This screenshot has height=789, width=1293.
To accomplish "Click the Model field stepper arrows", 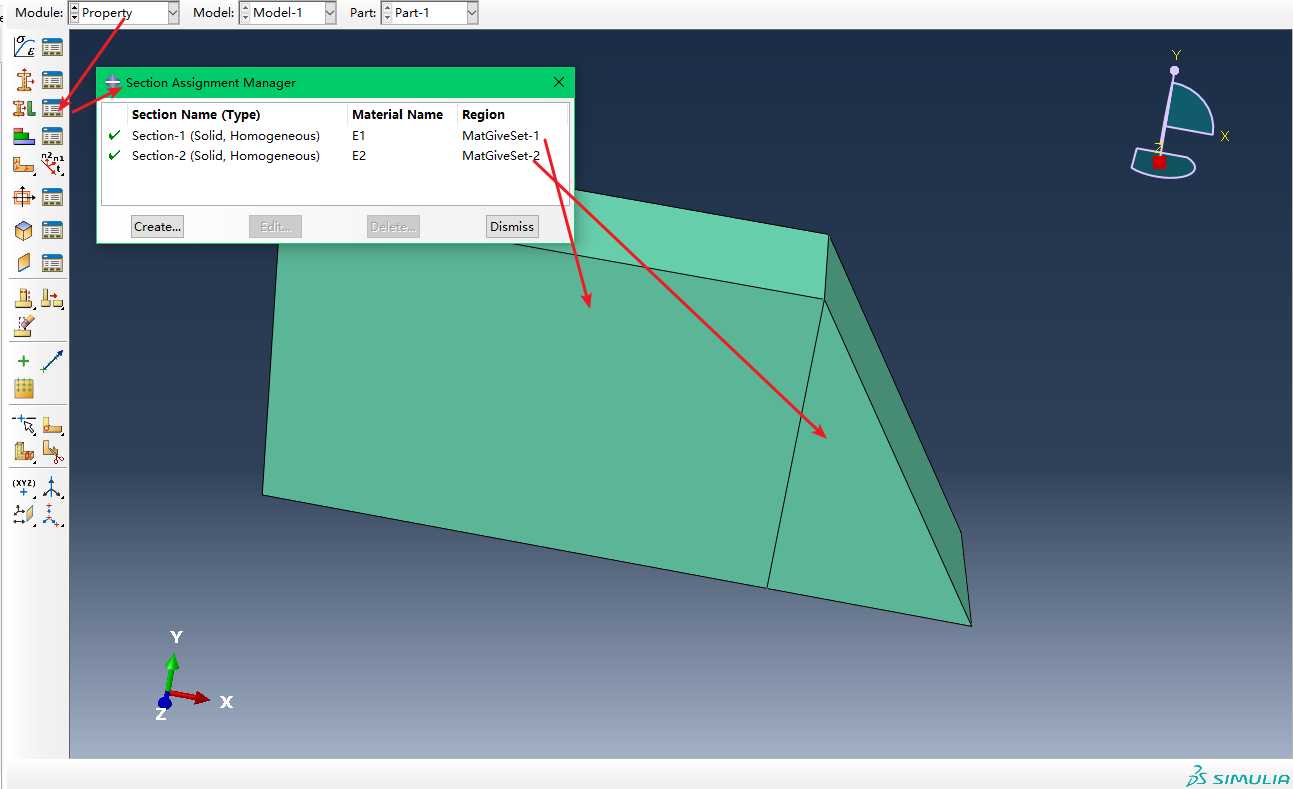I will 245,13.
